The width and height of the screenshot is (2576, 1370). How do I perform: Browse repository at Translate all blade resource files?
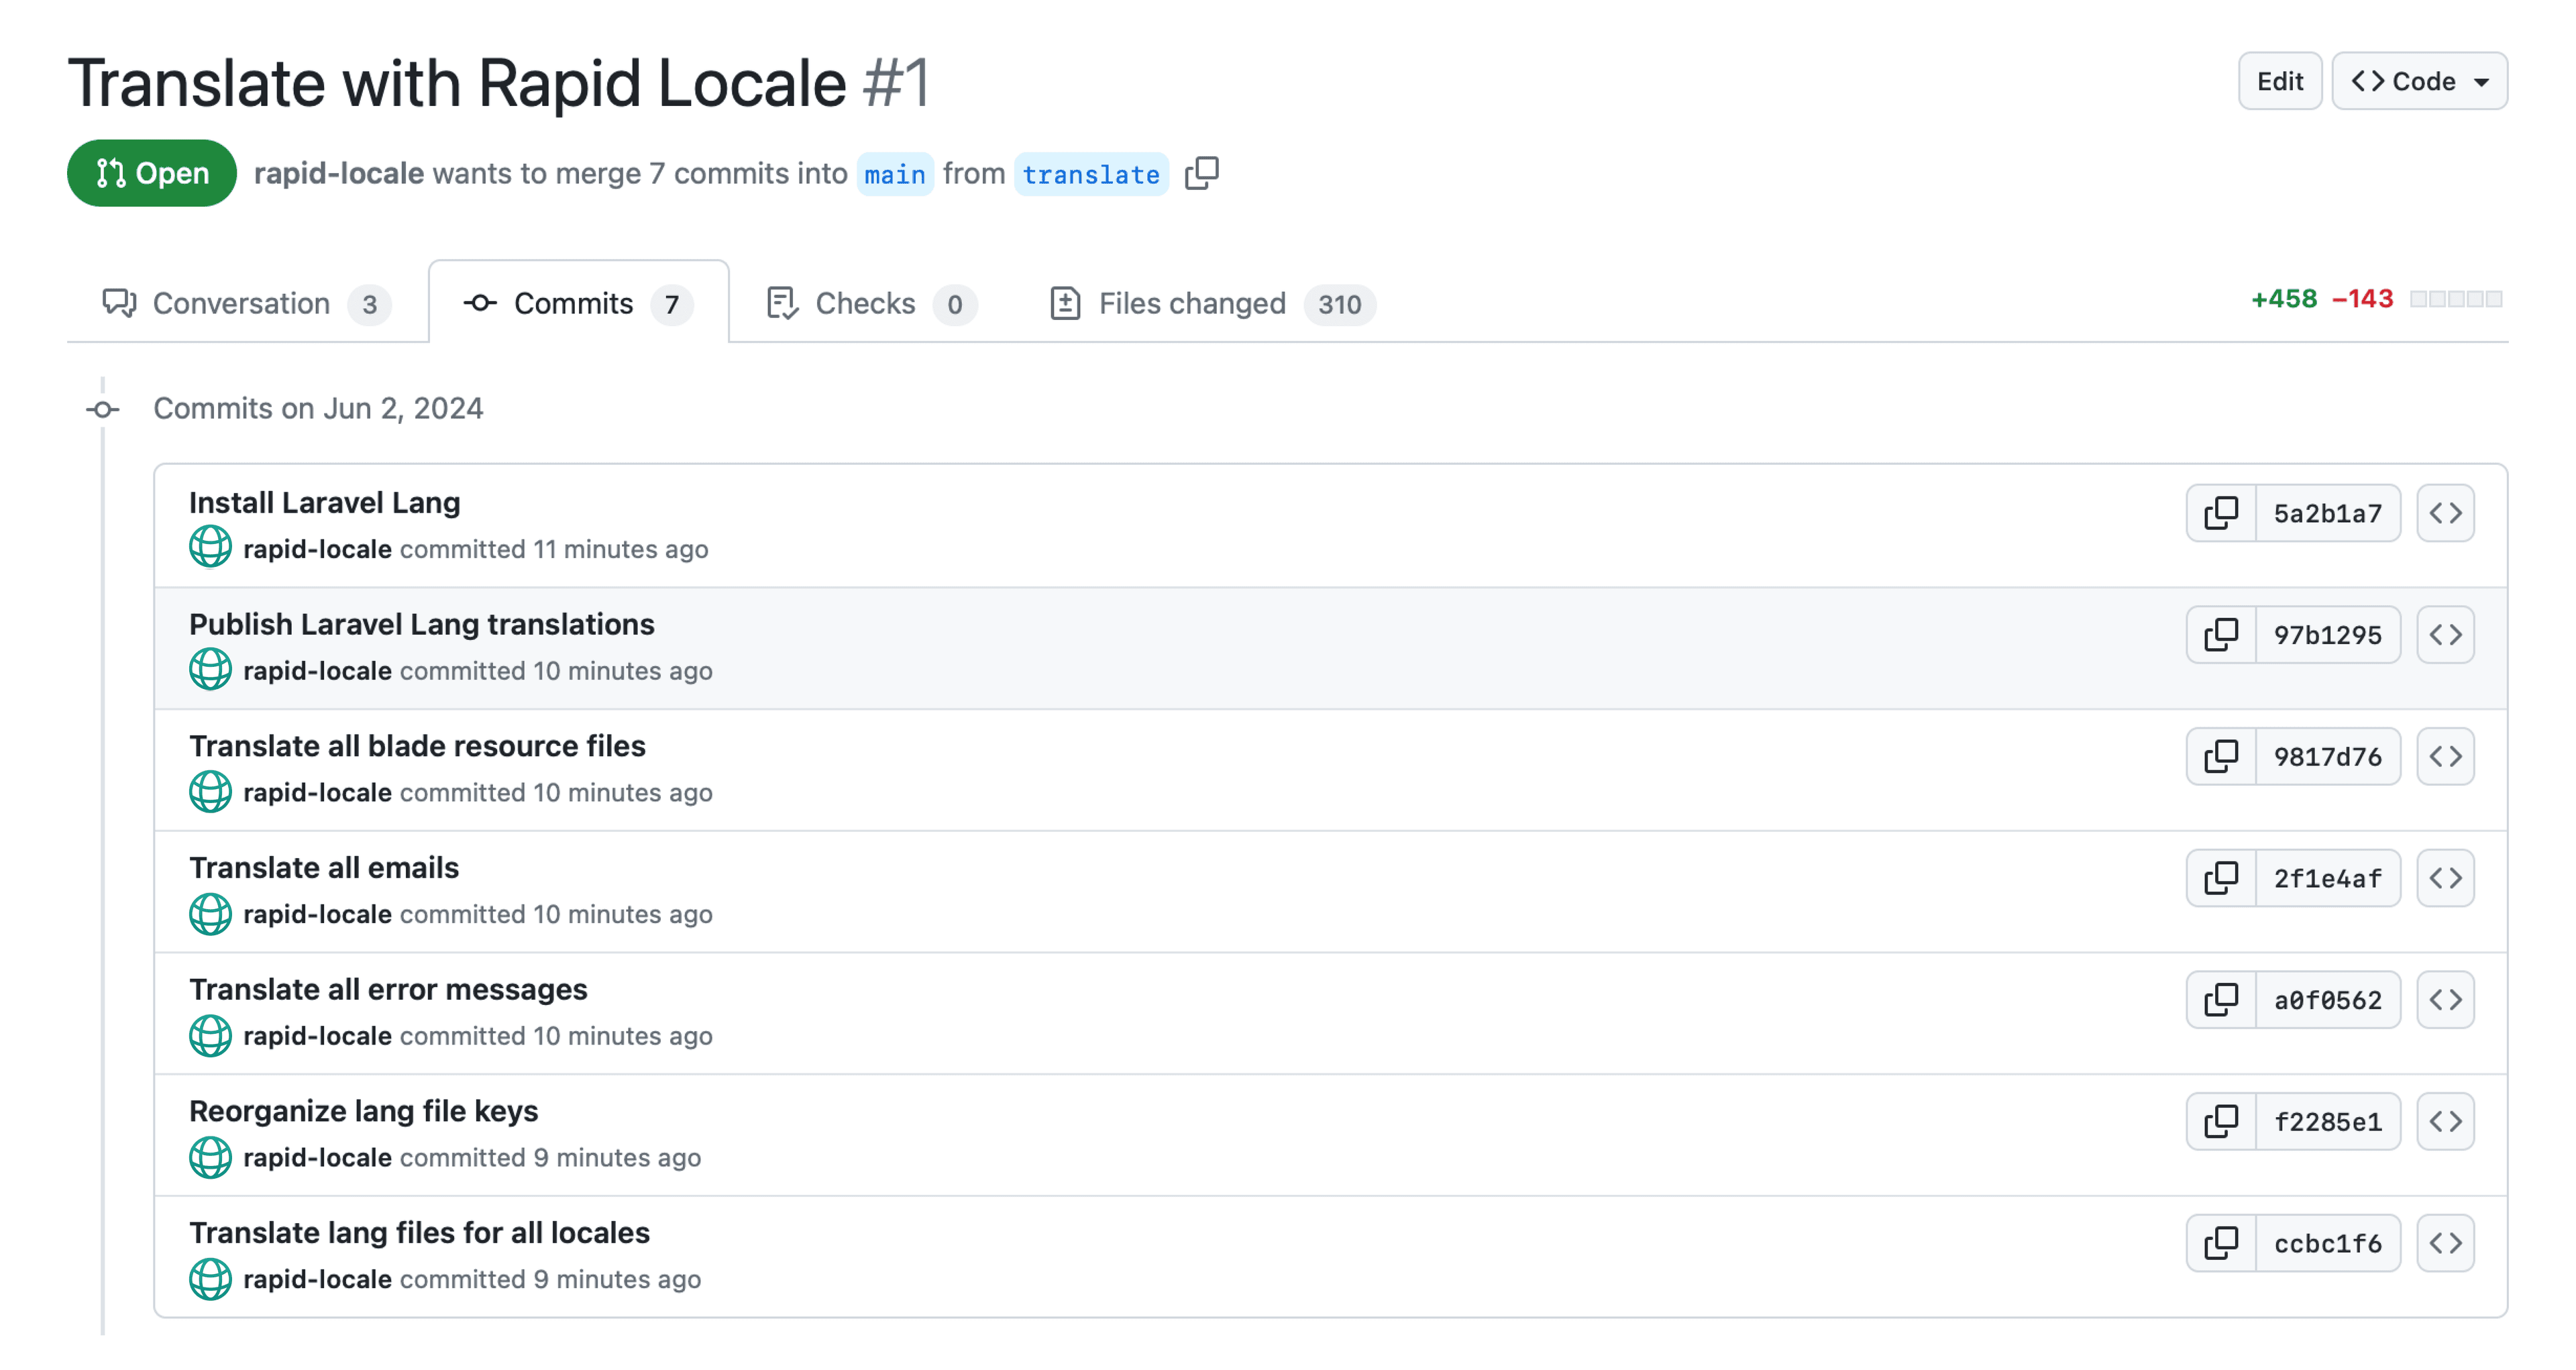tap(2445, 757)
